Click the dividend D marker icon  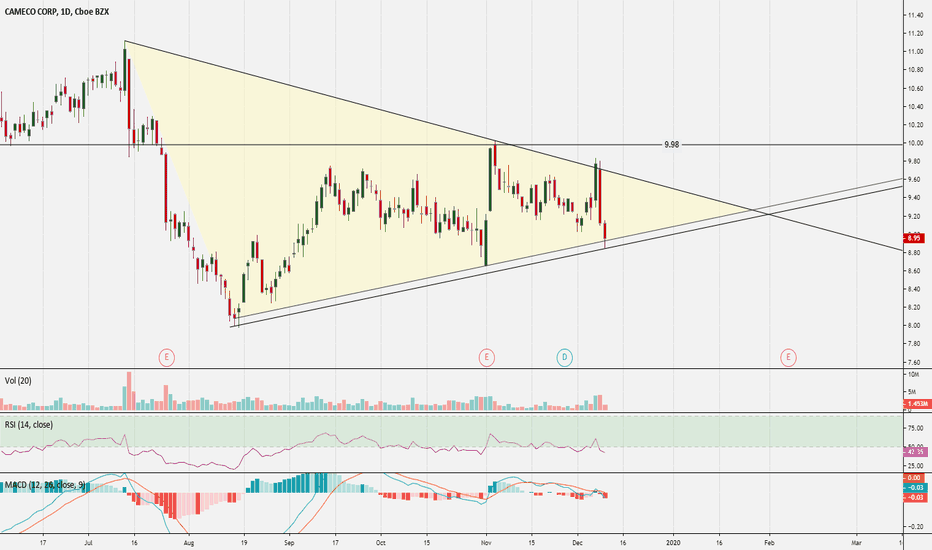coord(564,357)
